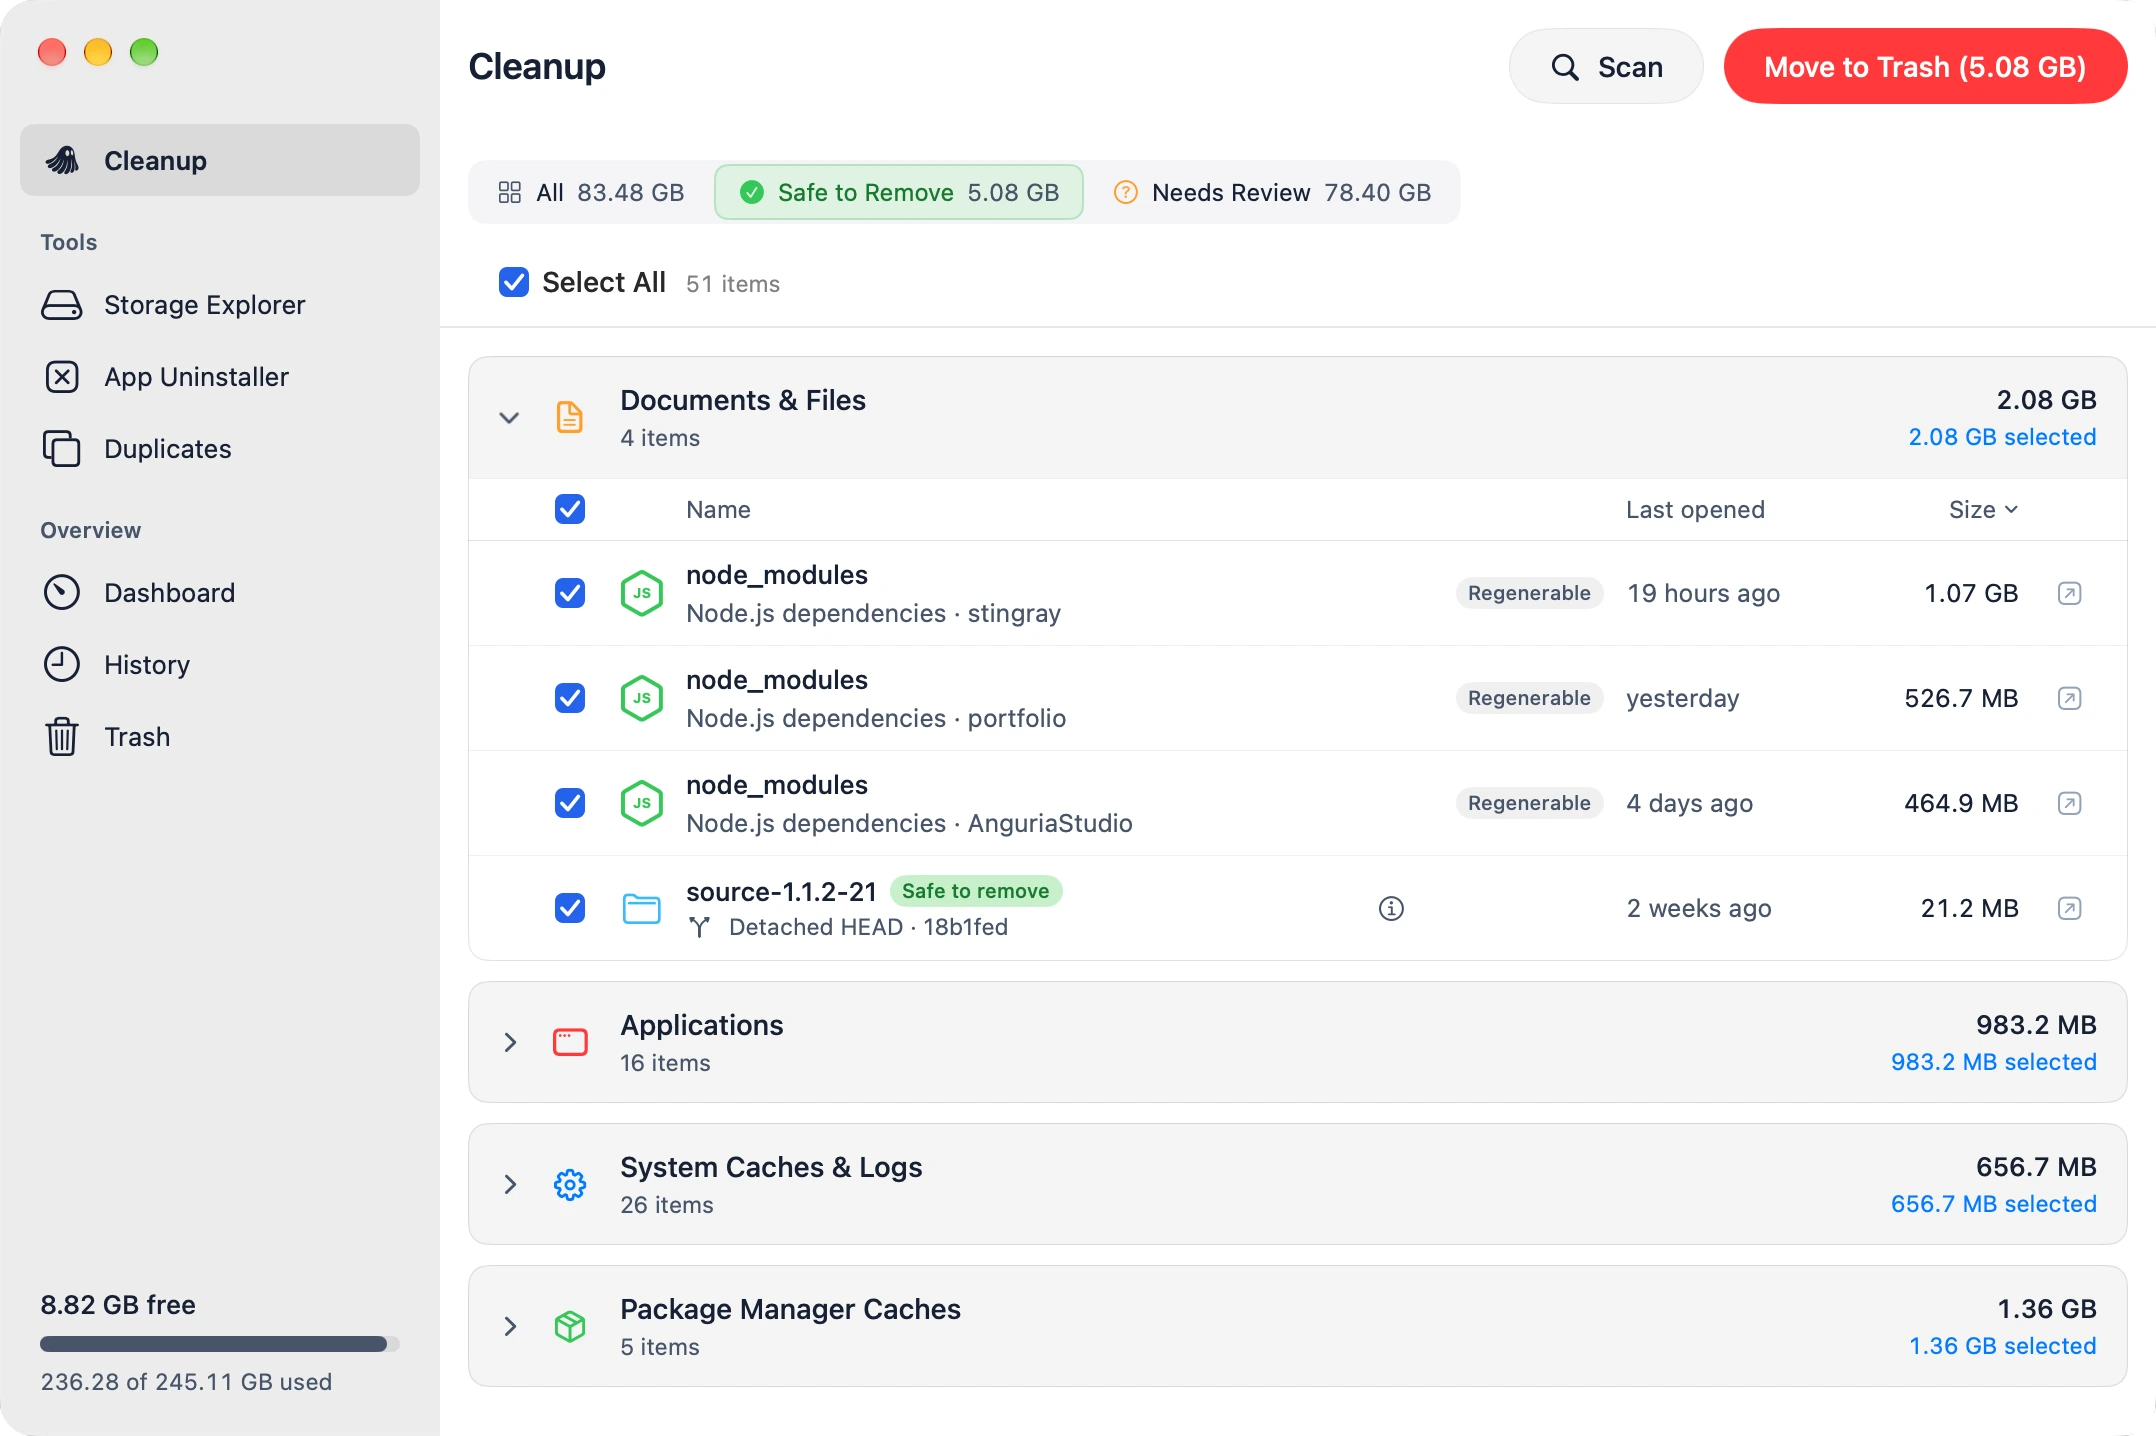Select the Safe to Remove tab
This screenshot has height=1436, width=2156.
pyautogui.click(x=899, y=192)
